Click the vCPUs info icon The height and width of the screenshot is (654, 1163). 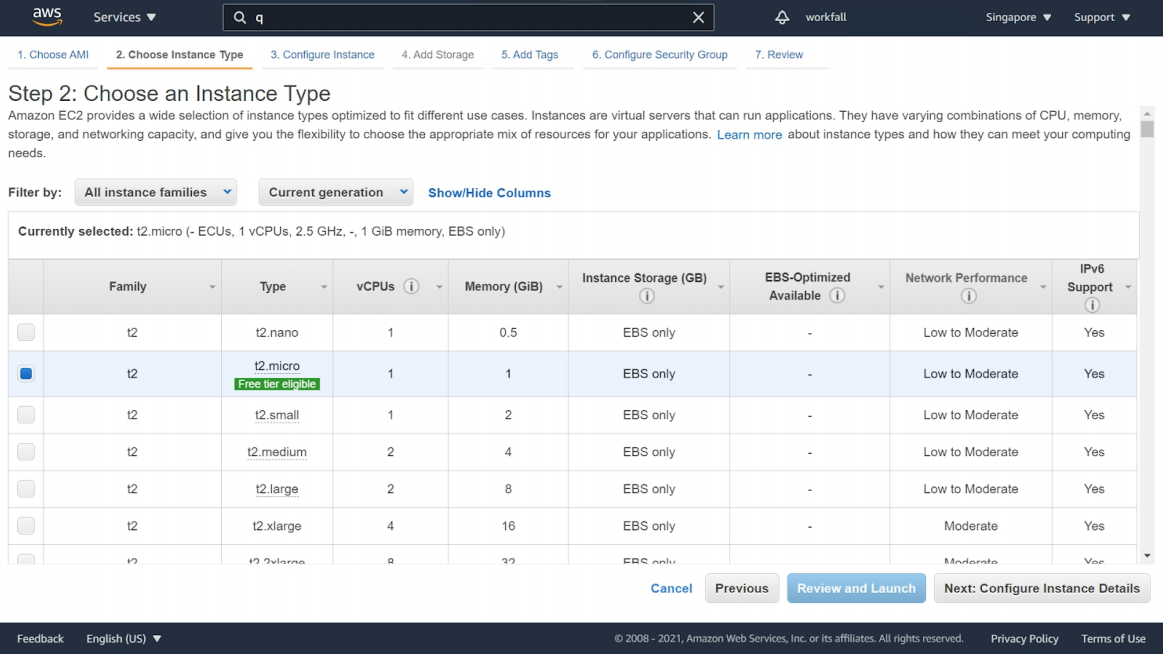pos(411,287)
